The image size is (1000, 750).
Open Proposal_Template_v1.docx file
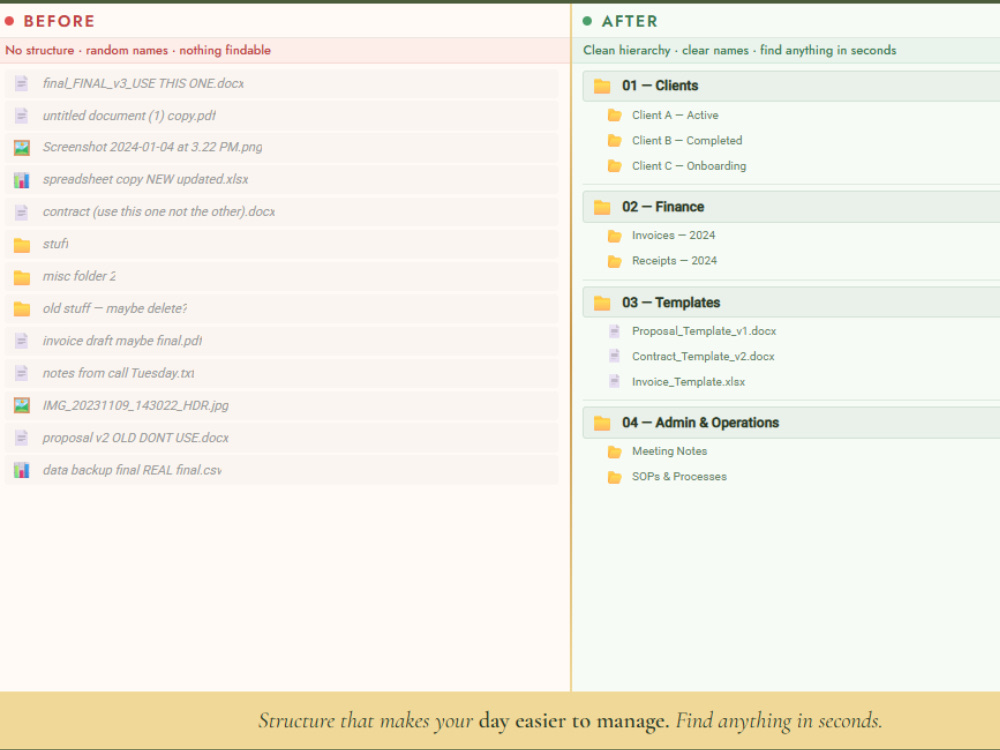(x=704, y=331)
